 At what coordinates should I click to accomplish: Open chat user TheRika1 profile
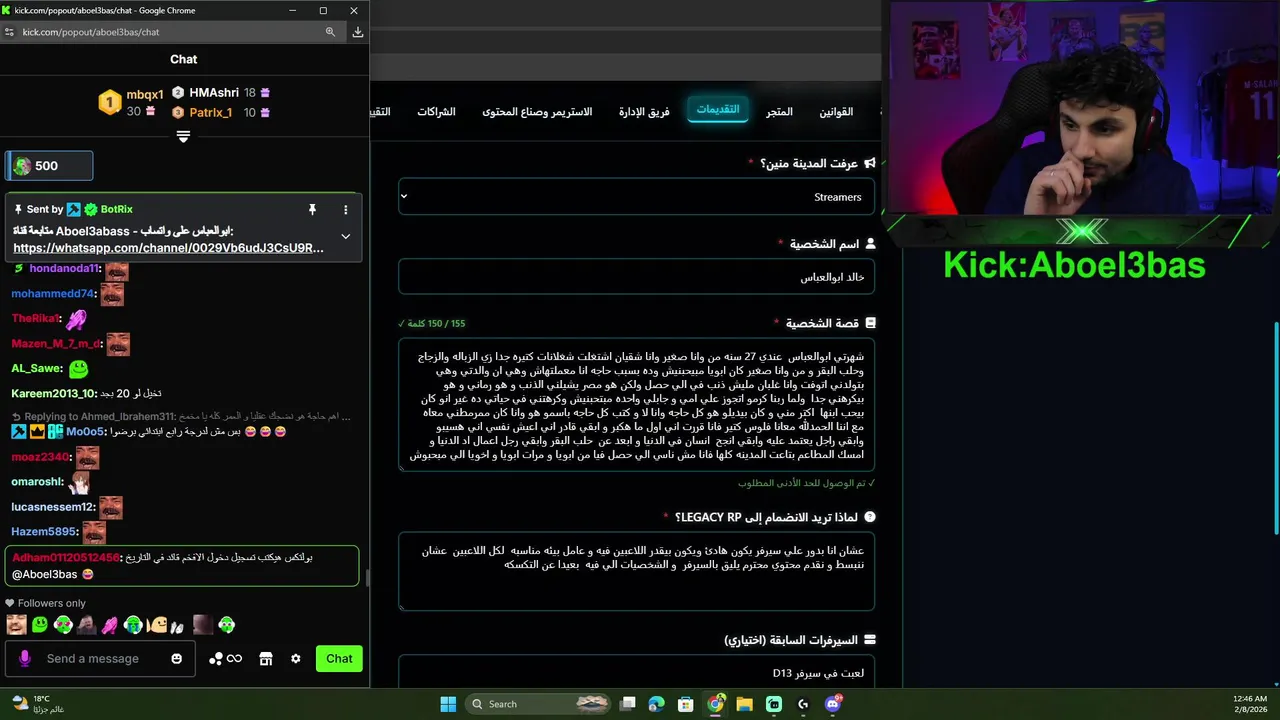click(x=35, y=319)
